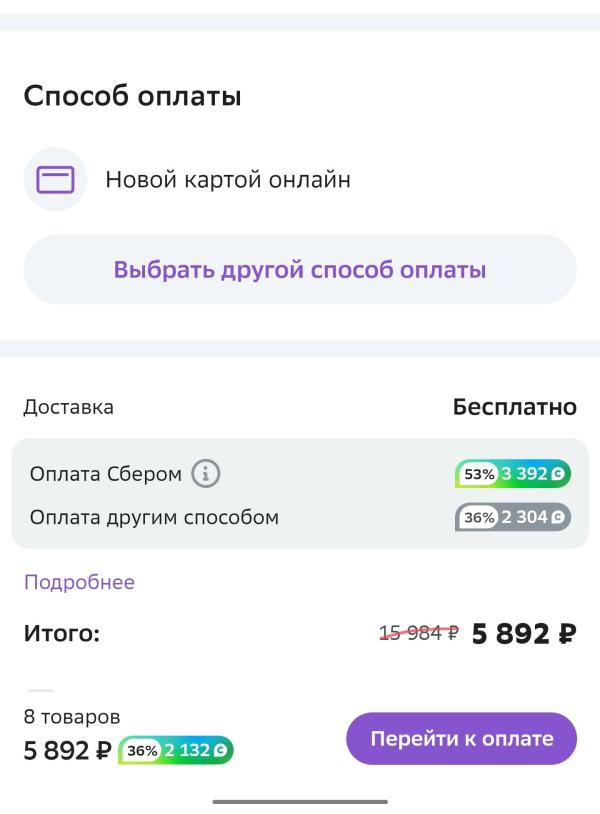Tap the purple credit card icon
The height and width of the screenshot is (814, 600).
[x=55, y=180]
